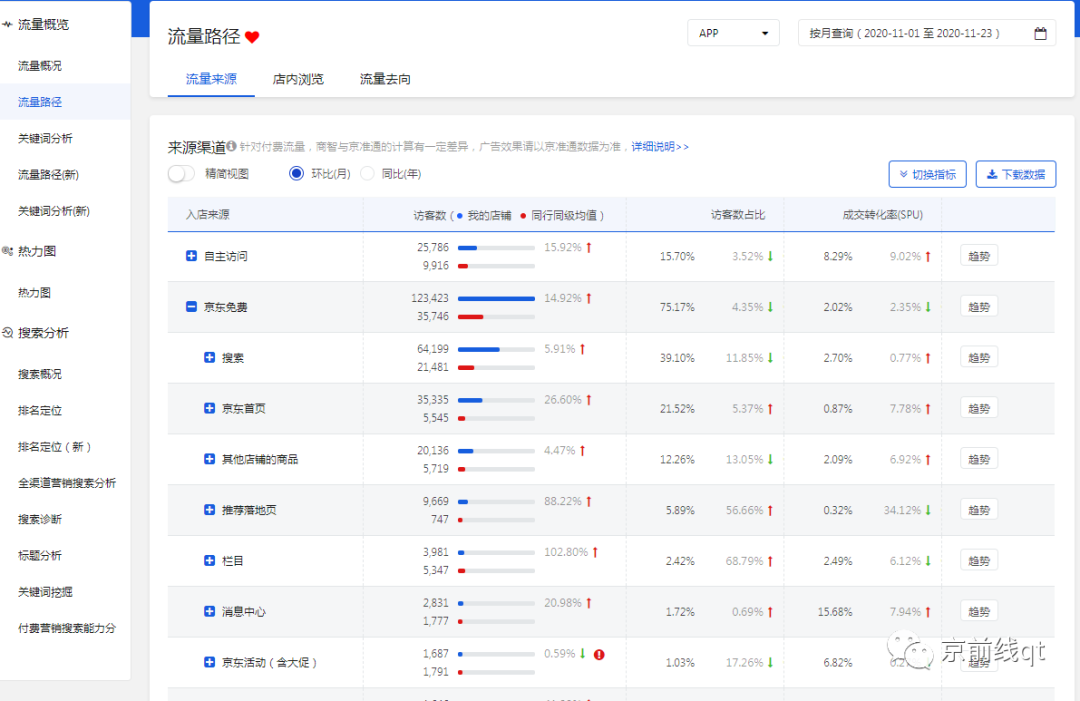Open the calendar icon in date field
This screenshot has height=701, width=1080.
coord(1040,33)
